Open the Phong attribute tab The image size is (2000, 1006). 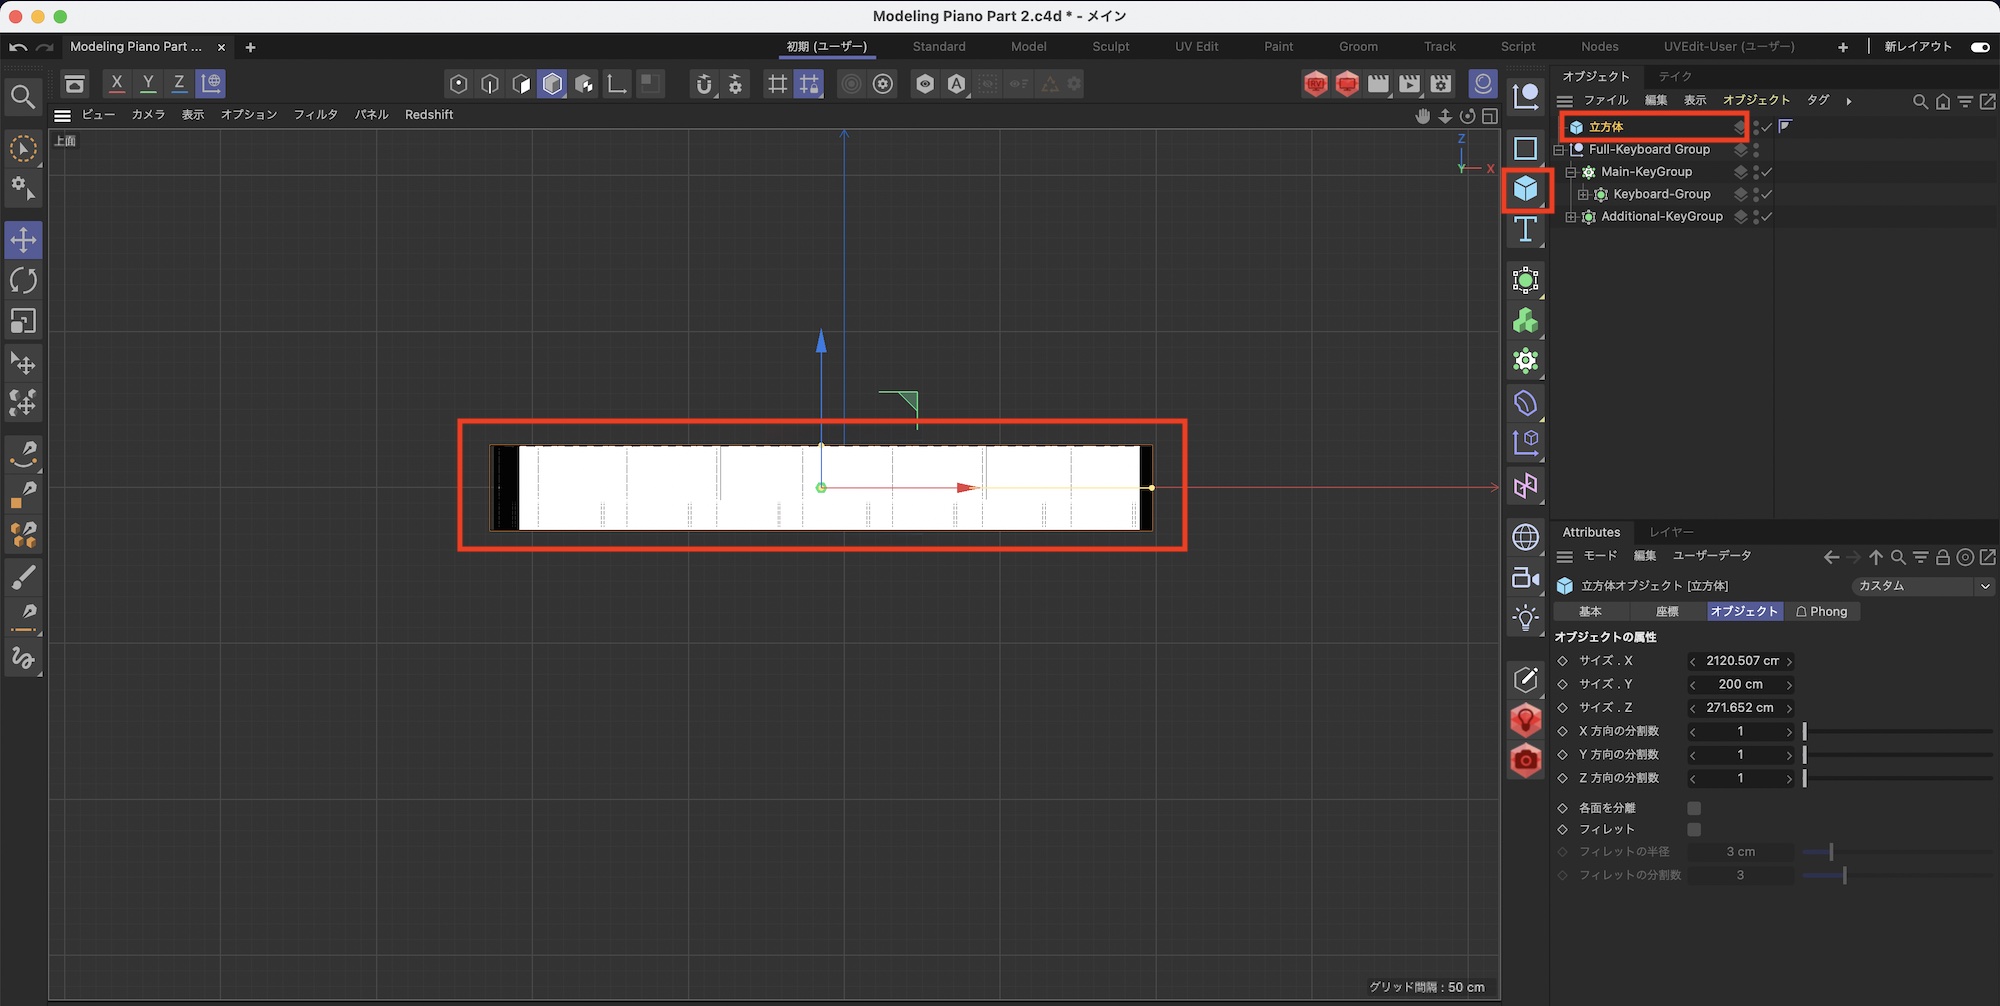[x=1821, y=612]
